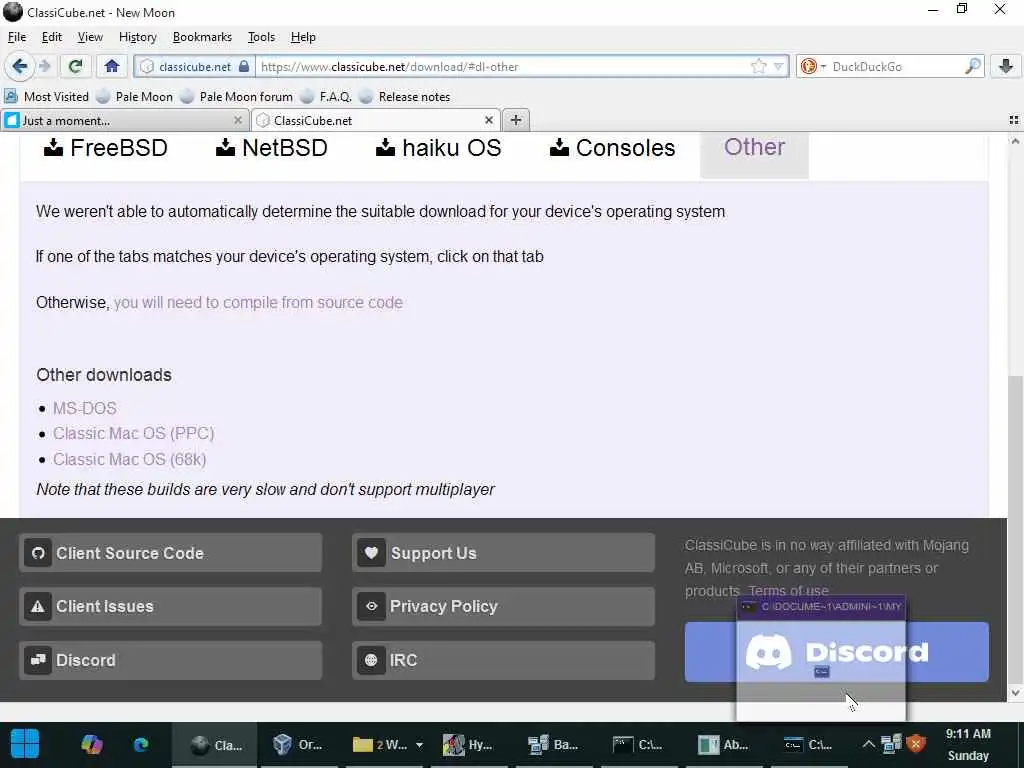Viewport: 1024px width, 768px height.
Task: Open the URL history dropdown arrow
Action: pyautogui.click(x=778, y=66)
